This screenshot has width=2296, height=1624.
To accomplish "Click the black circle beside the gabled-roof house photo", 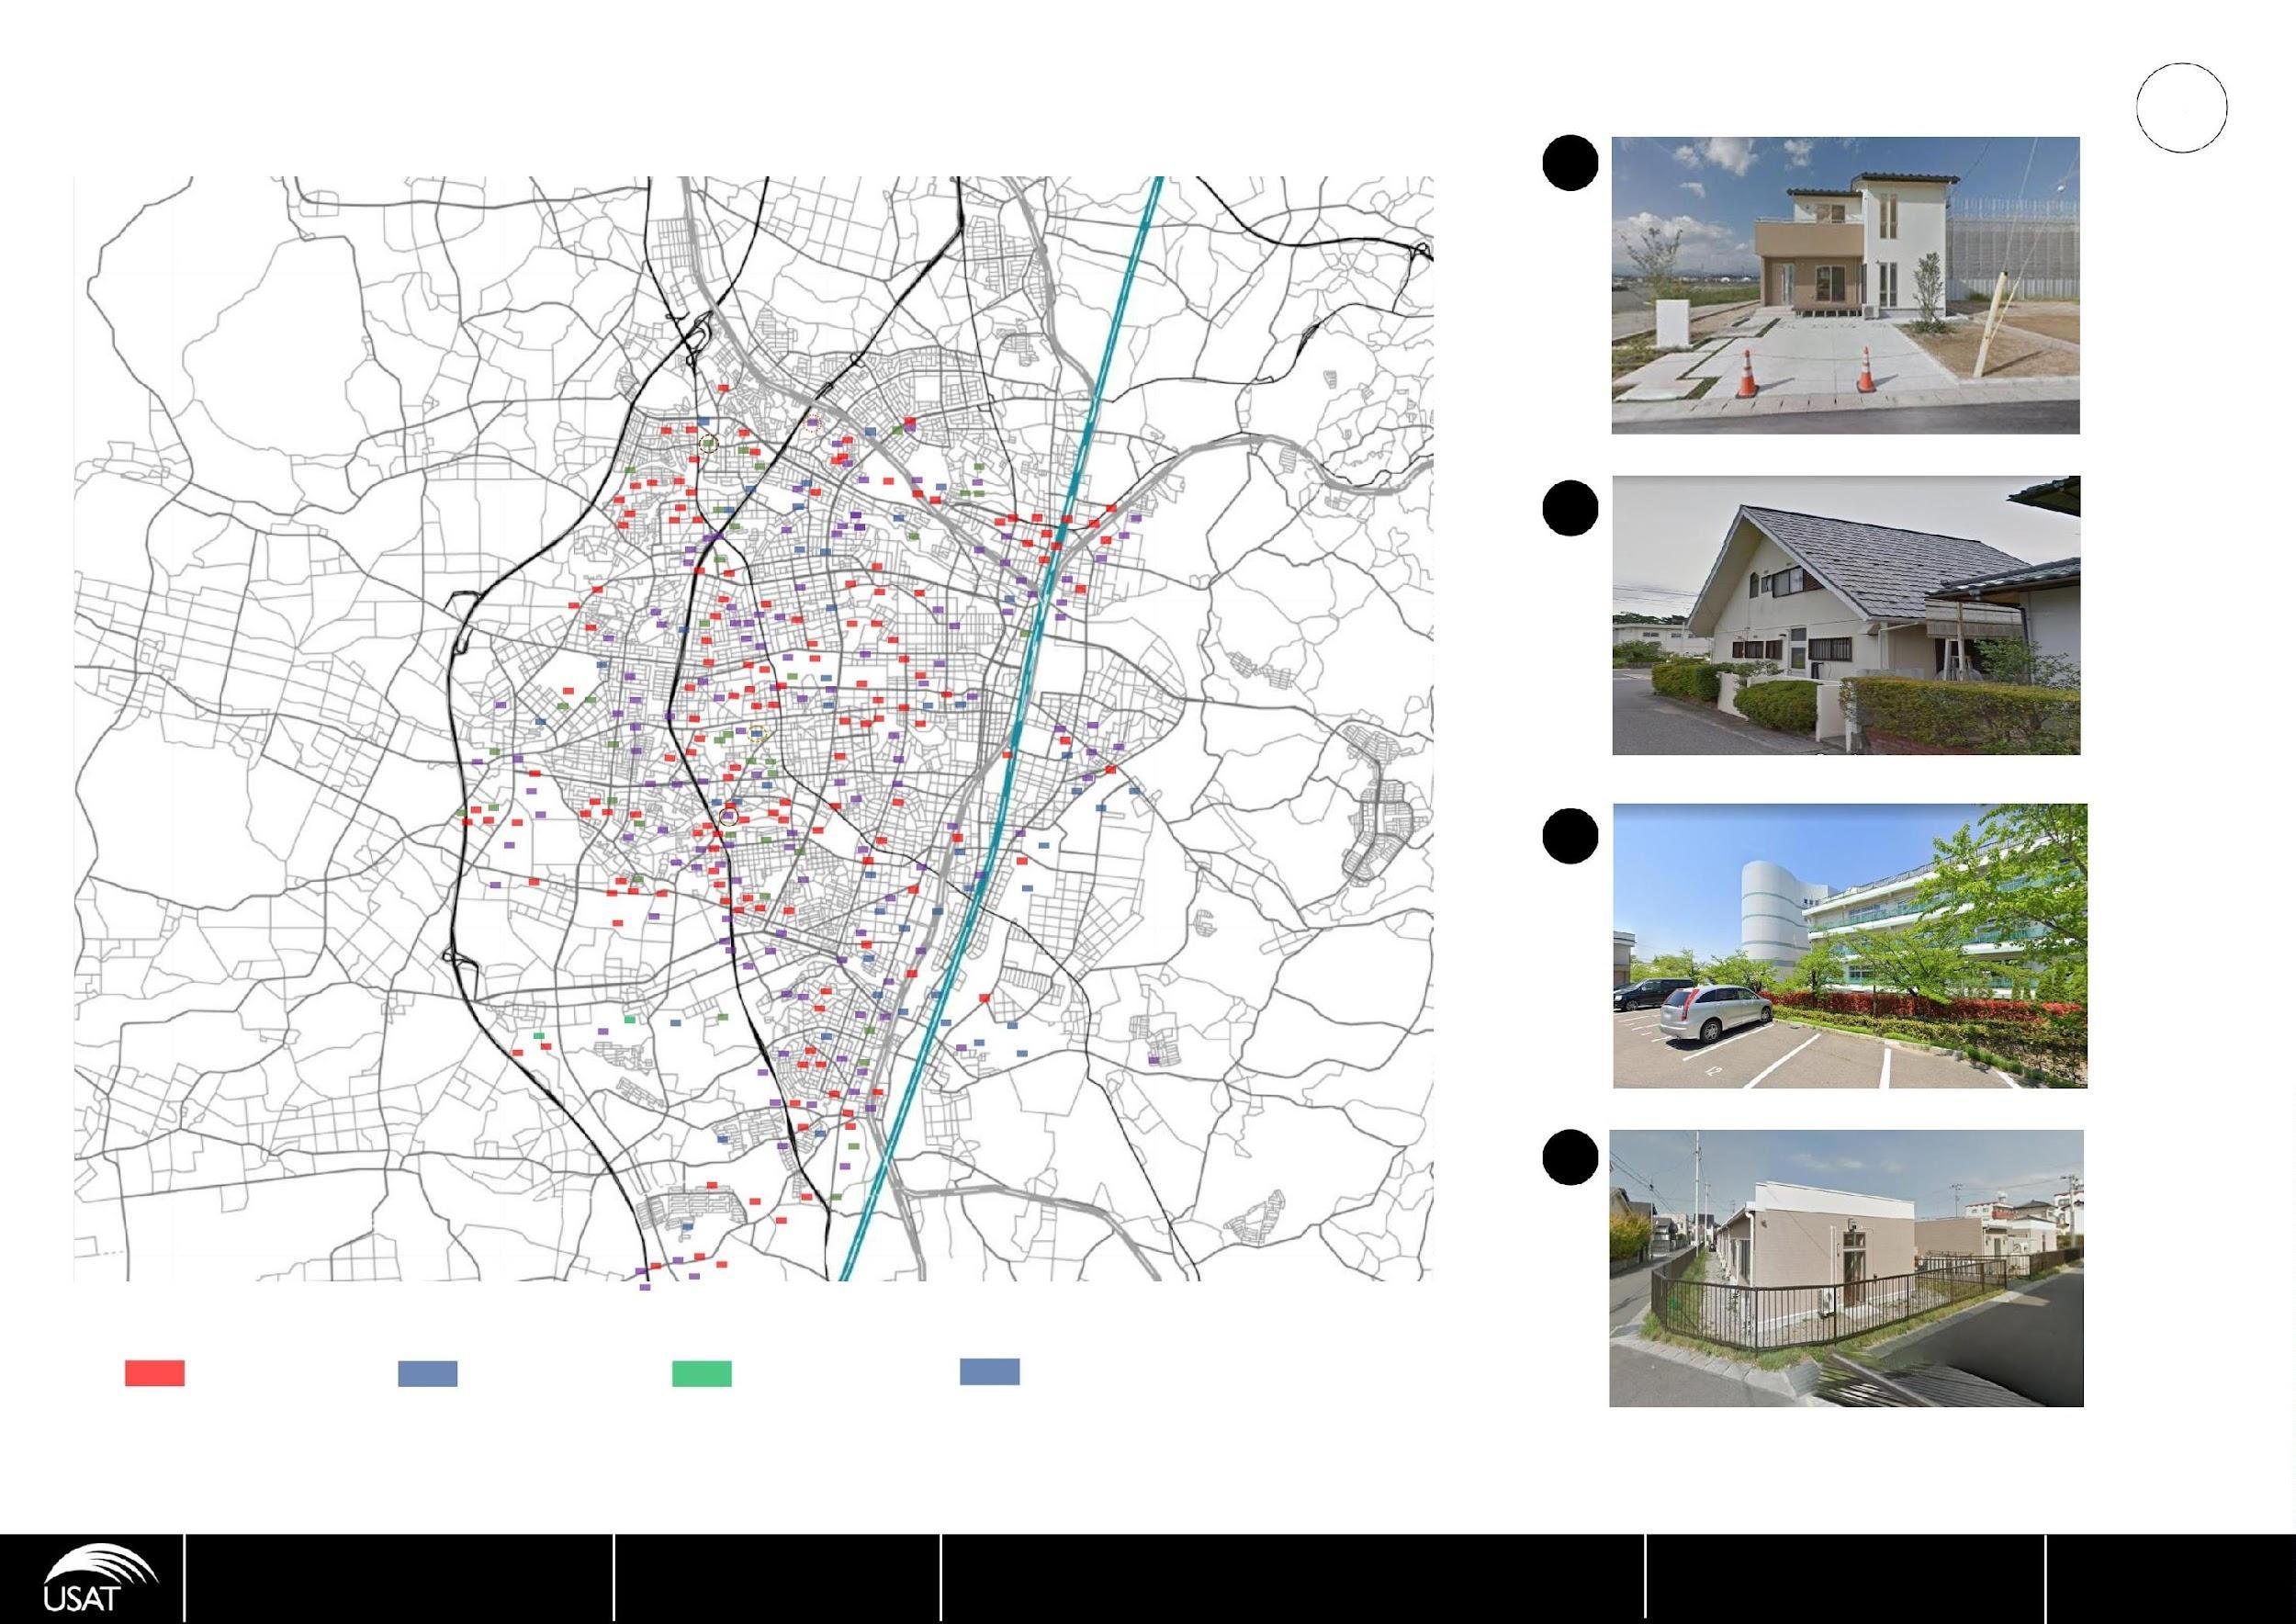I will [x=1570, y=509].
